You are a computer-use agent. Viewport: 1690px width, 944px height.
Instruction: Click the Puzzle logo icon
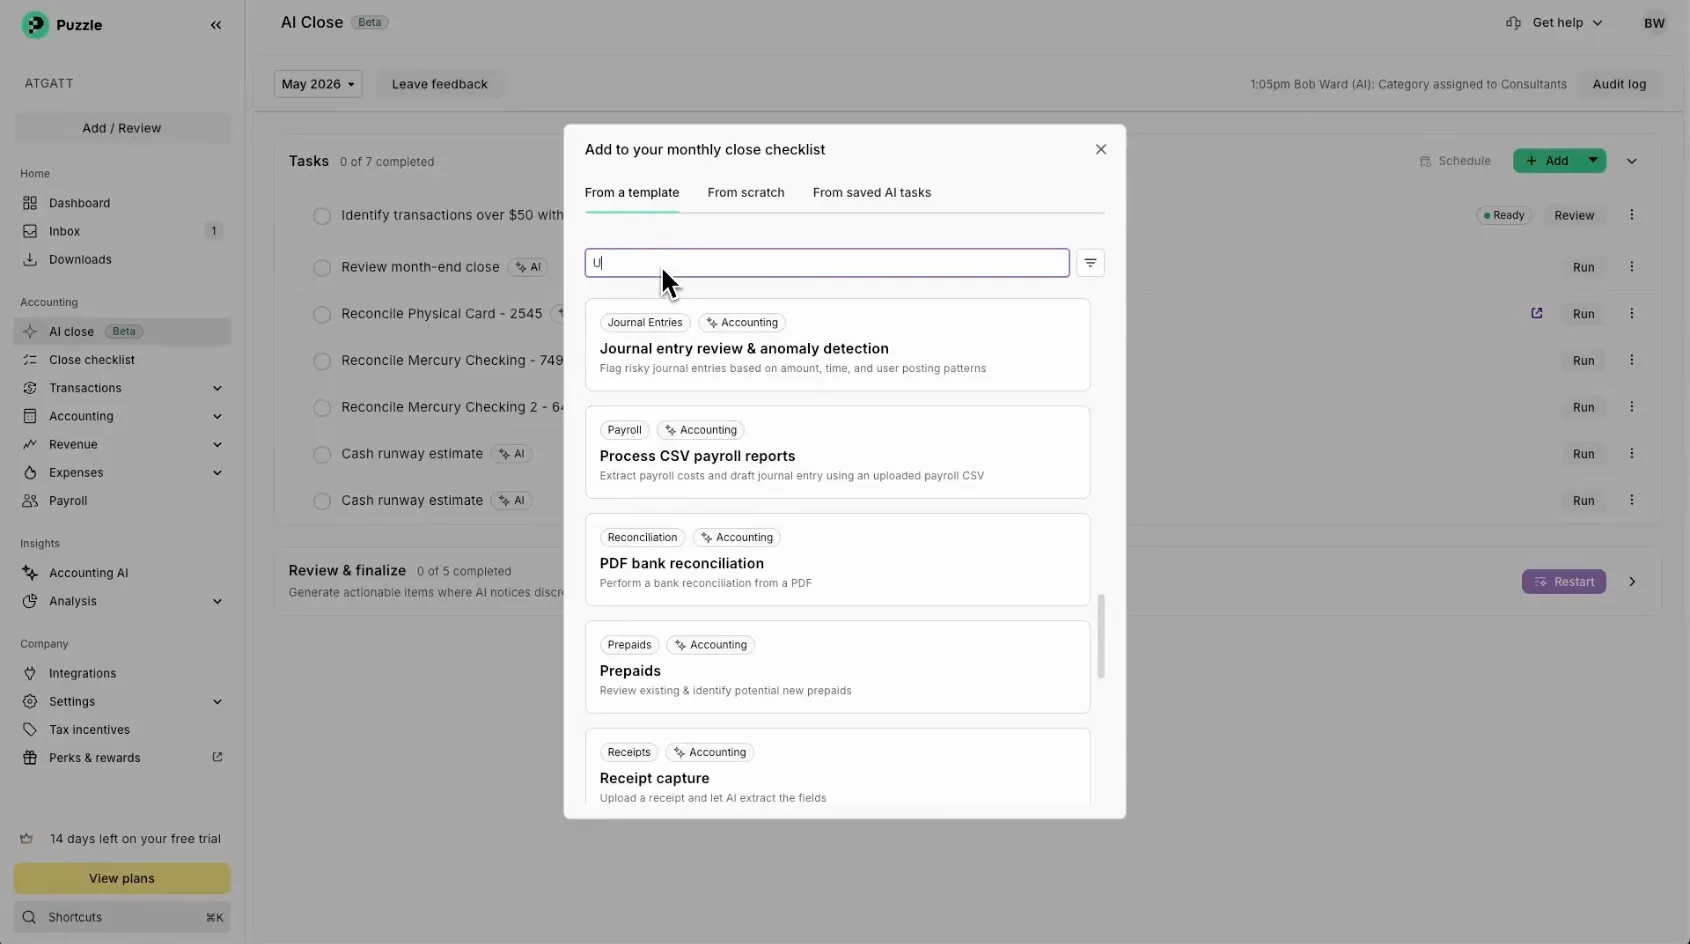pyautogui.click(x=35, y=25)
